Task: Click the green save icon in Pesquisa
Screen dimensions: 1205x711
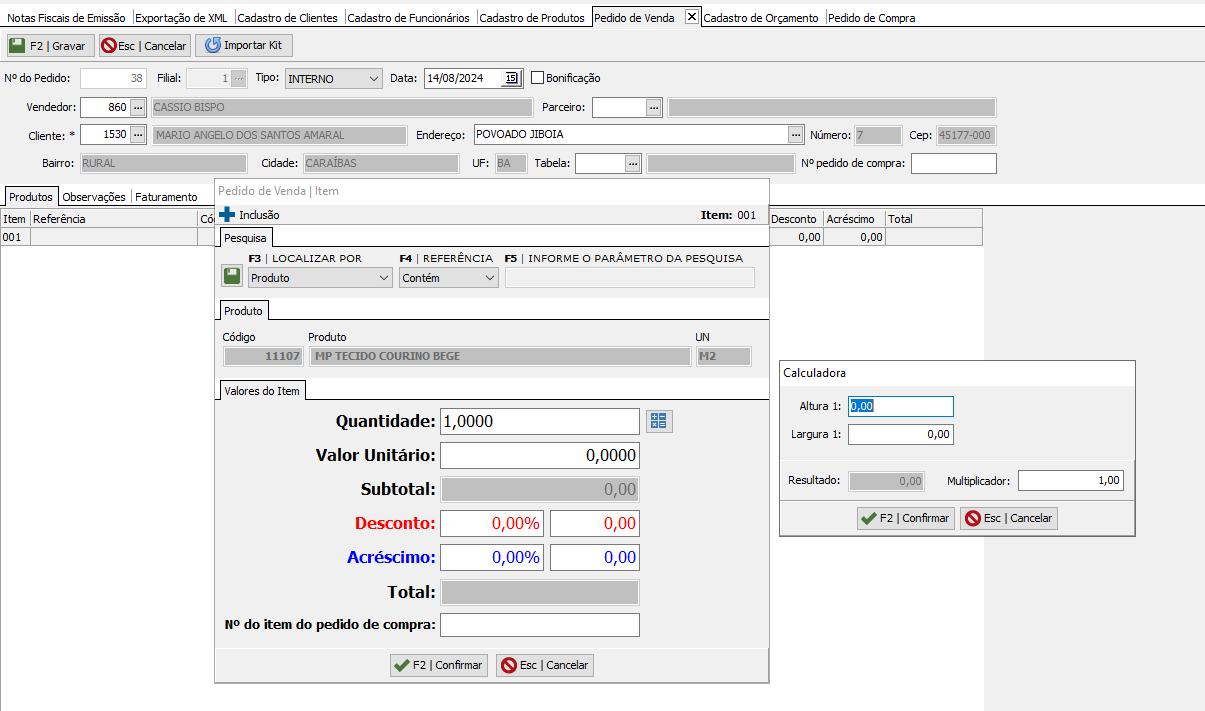Action: (232, 277)
